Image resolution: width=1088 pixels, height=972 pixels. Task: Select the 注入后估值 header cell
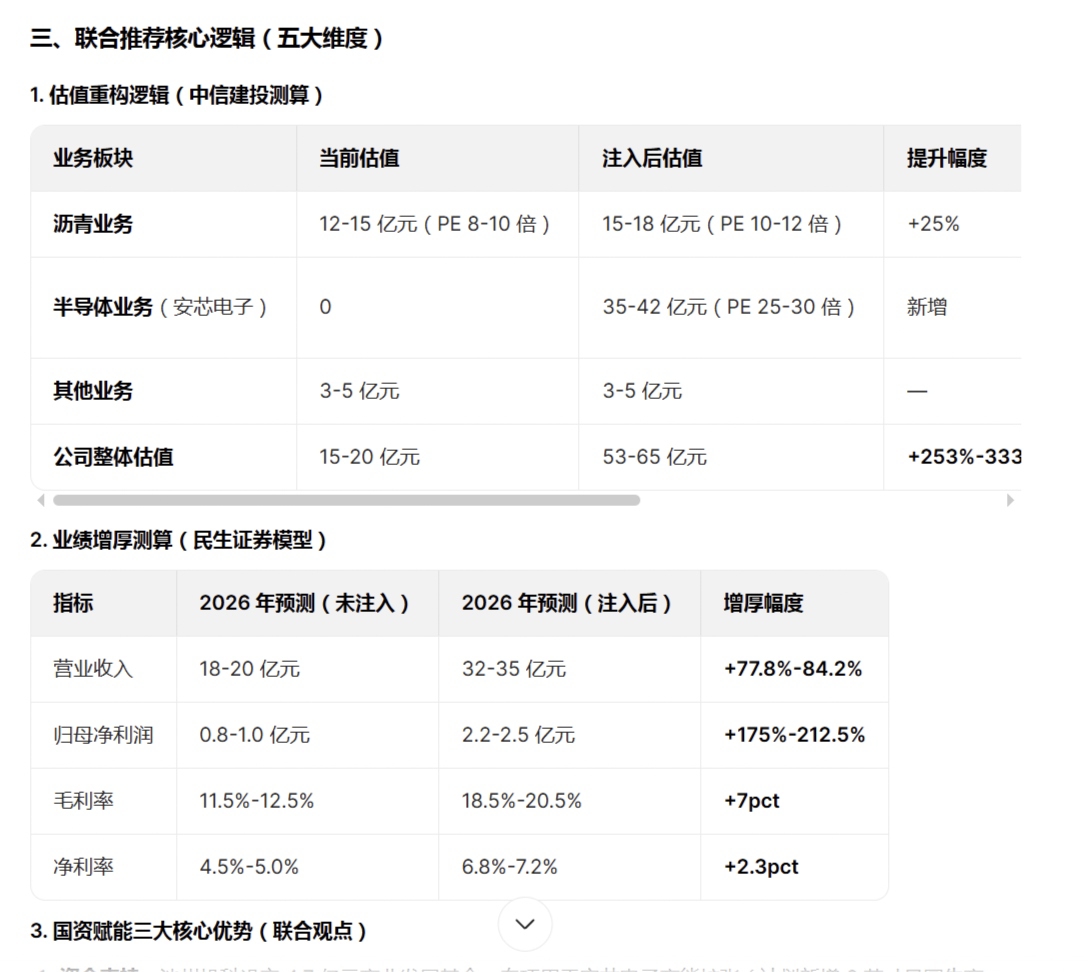tap(651, 158)
